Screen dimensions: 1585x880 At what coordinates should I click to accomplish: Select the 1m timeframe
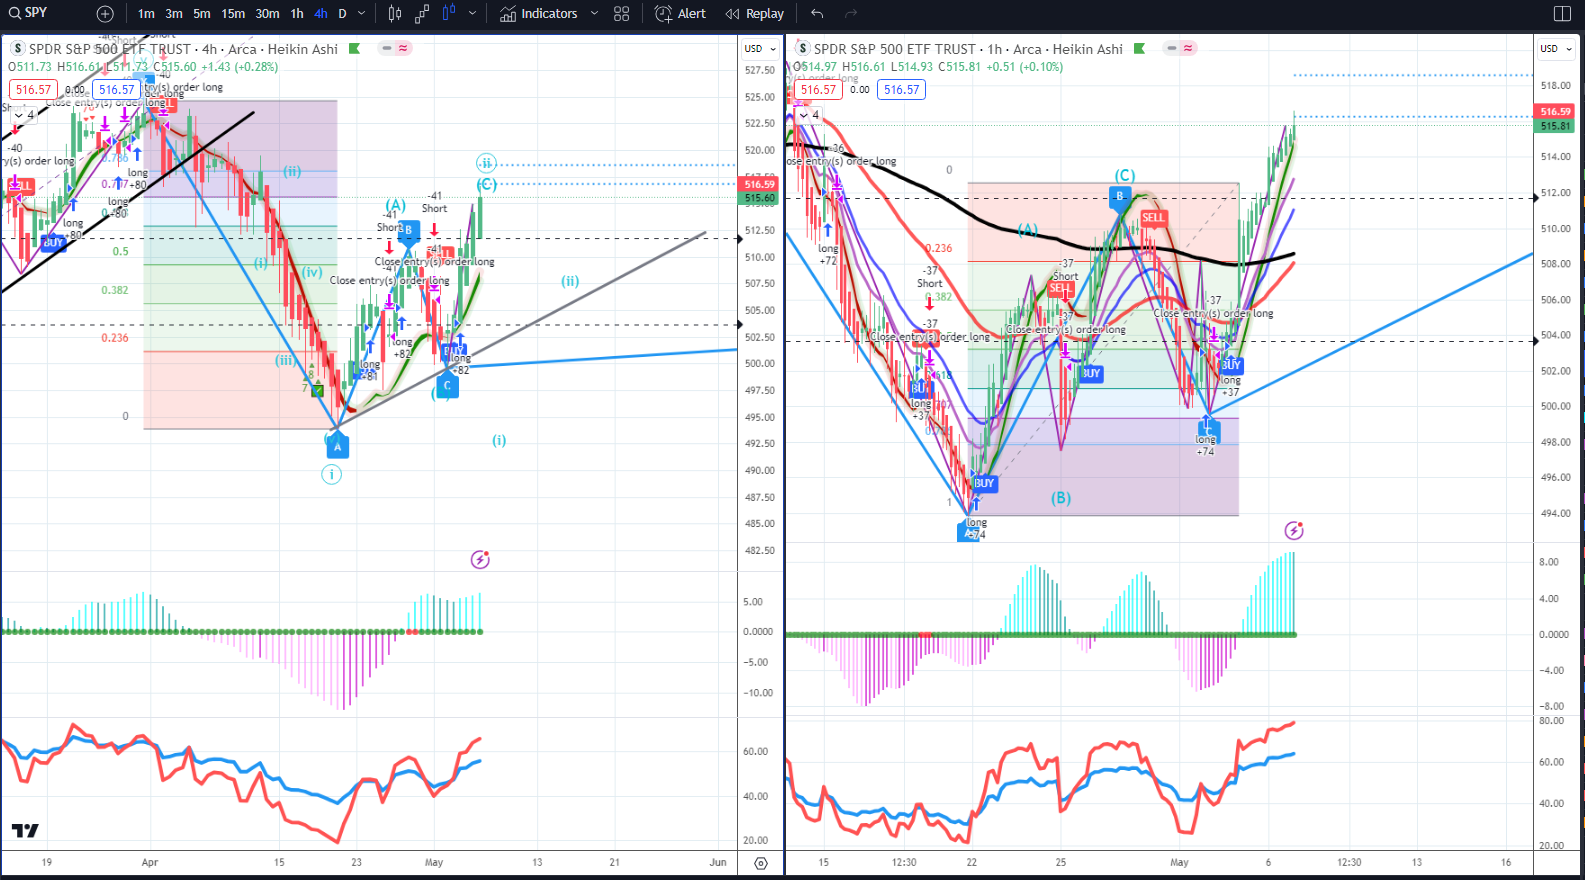point(146,14)
